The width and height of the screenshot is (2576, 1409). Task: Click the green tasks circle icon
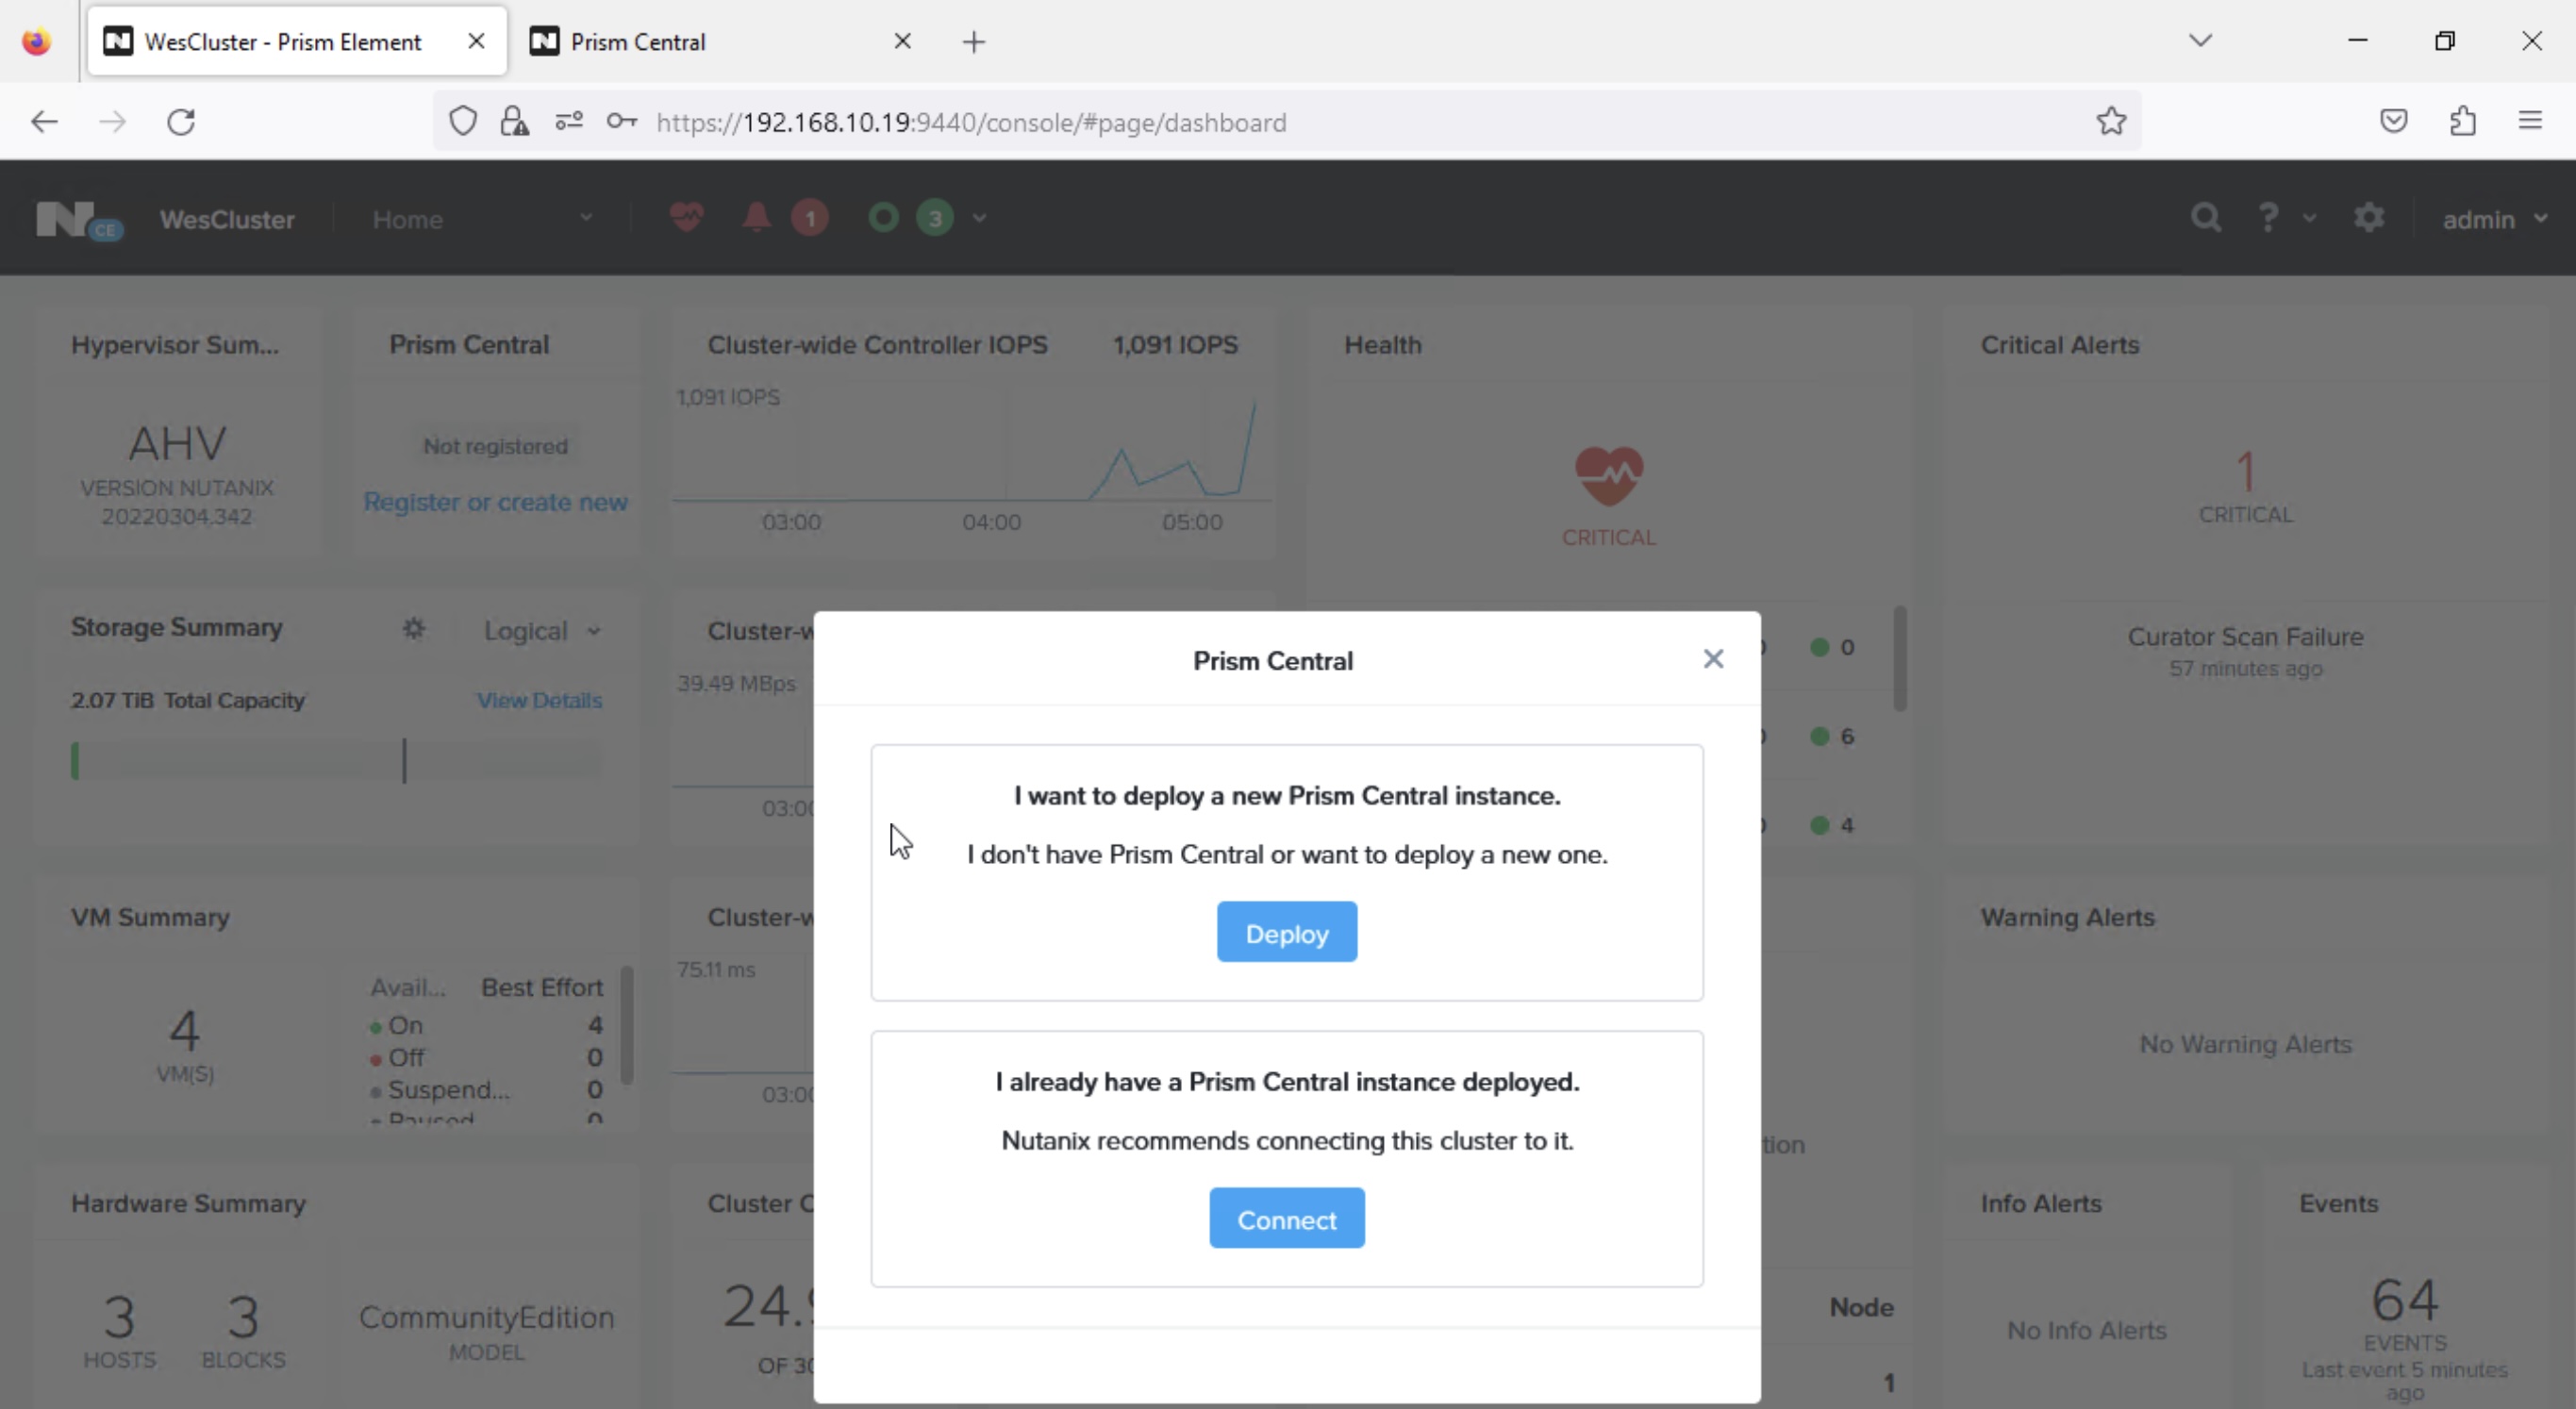pyautogui.click(x=883, y=217)
